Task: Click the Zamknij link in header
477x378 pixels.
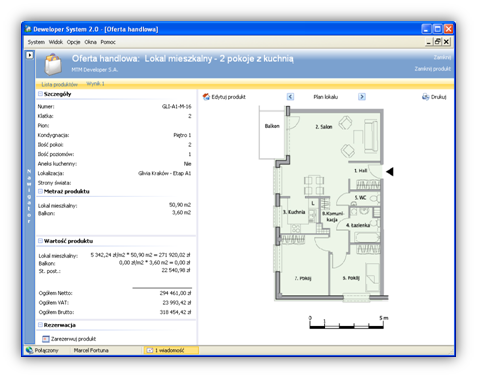Action: pyautogui.click(x=442, y=57)
